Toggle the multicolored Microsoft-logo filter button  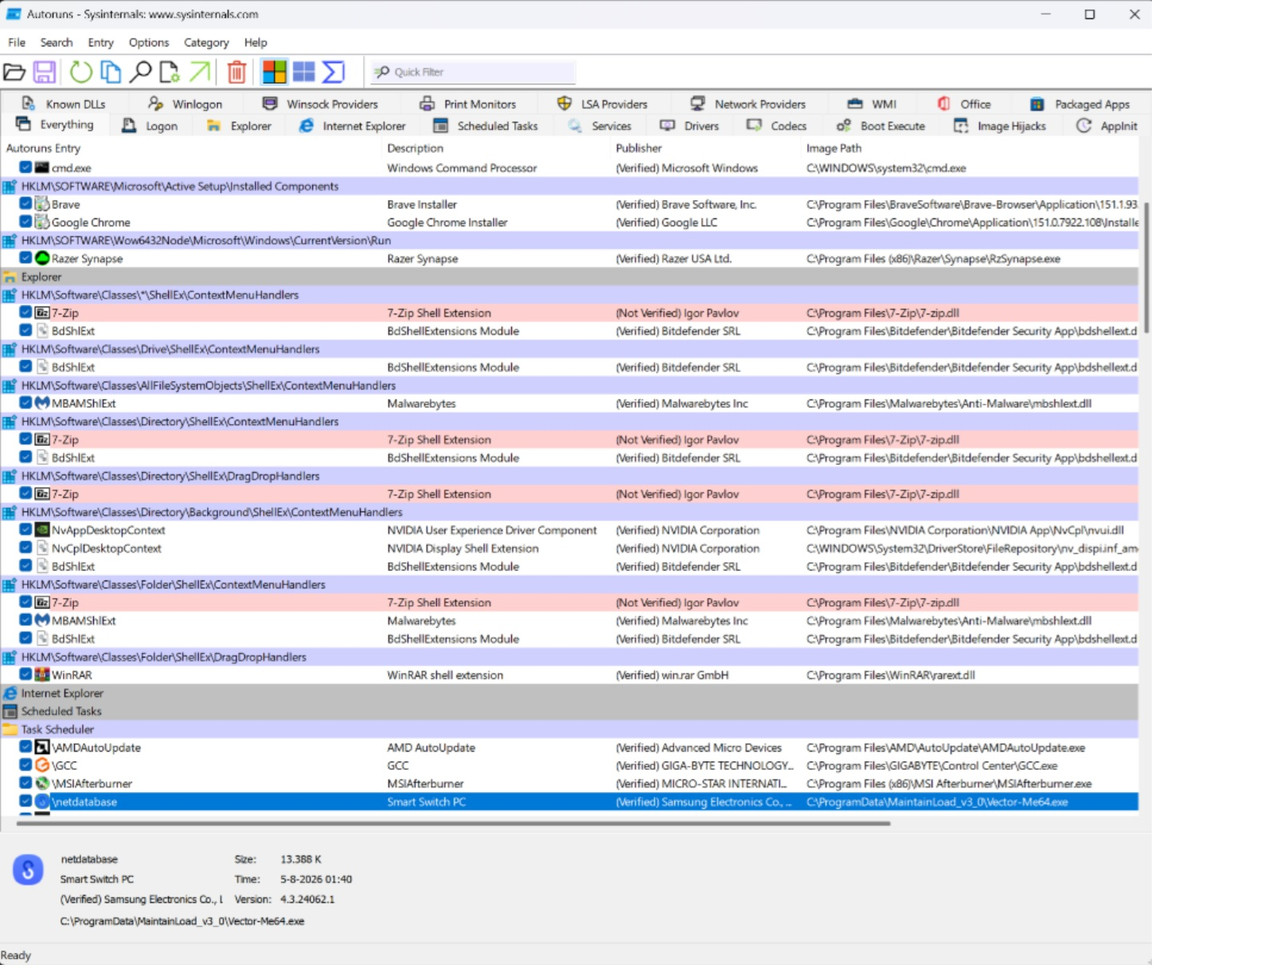pos(274,72)
